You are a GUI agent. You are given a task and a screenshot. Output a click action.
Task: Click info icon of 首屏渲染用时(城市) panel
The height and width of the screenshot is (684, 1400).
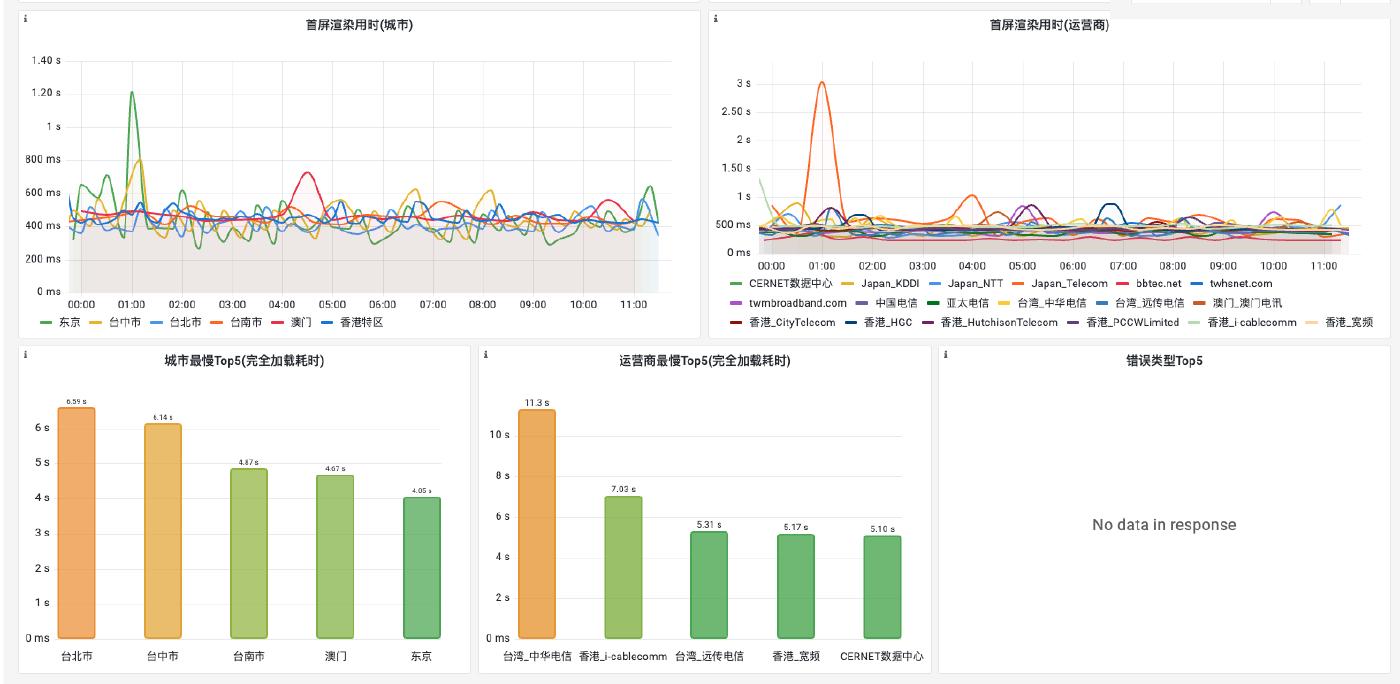[x=25, y=19]
